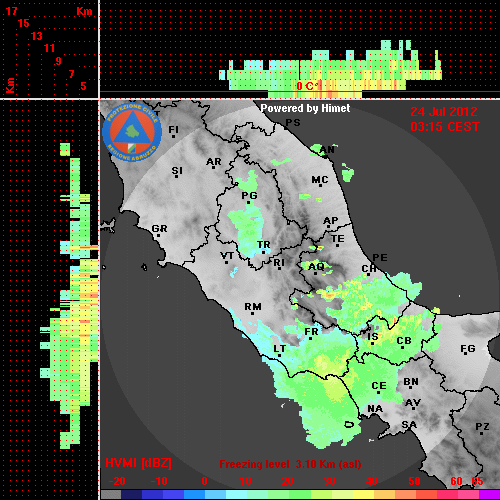The image size is (500, 500).
Task: Click the '11' km altitude label
Action: (49, 48)
